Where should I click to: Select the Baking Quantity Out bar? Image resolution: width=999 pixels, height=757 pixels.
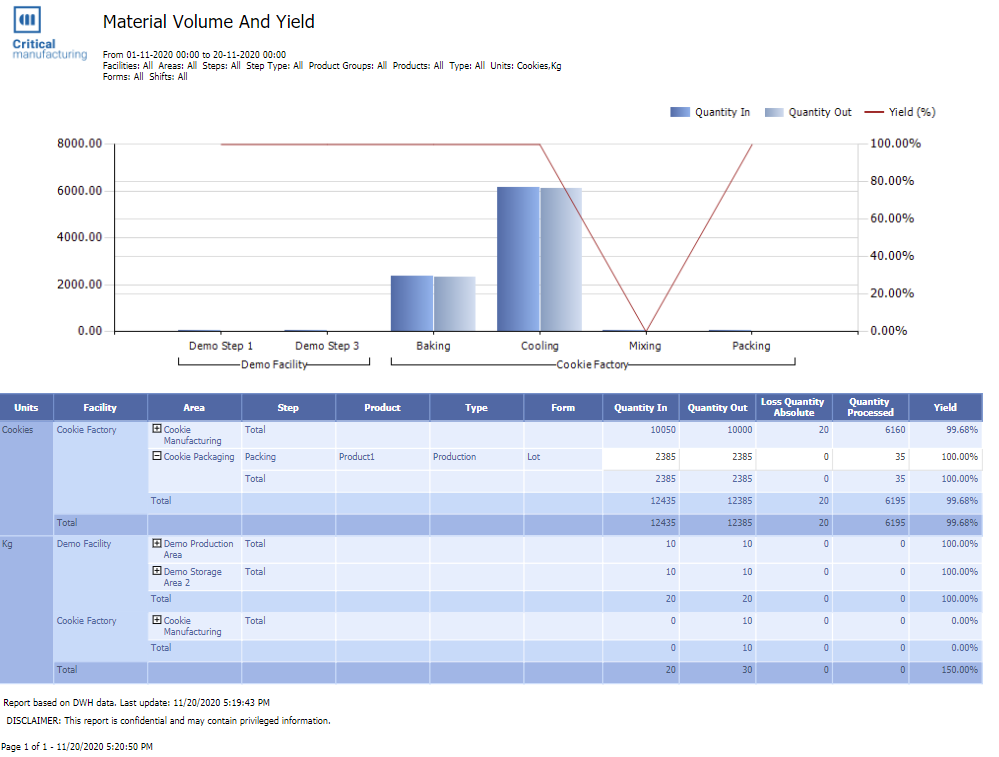[x=454, y=304]
